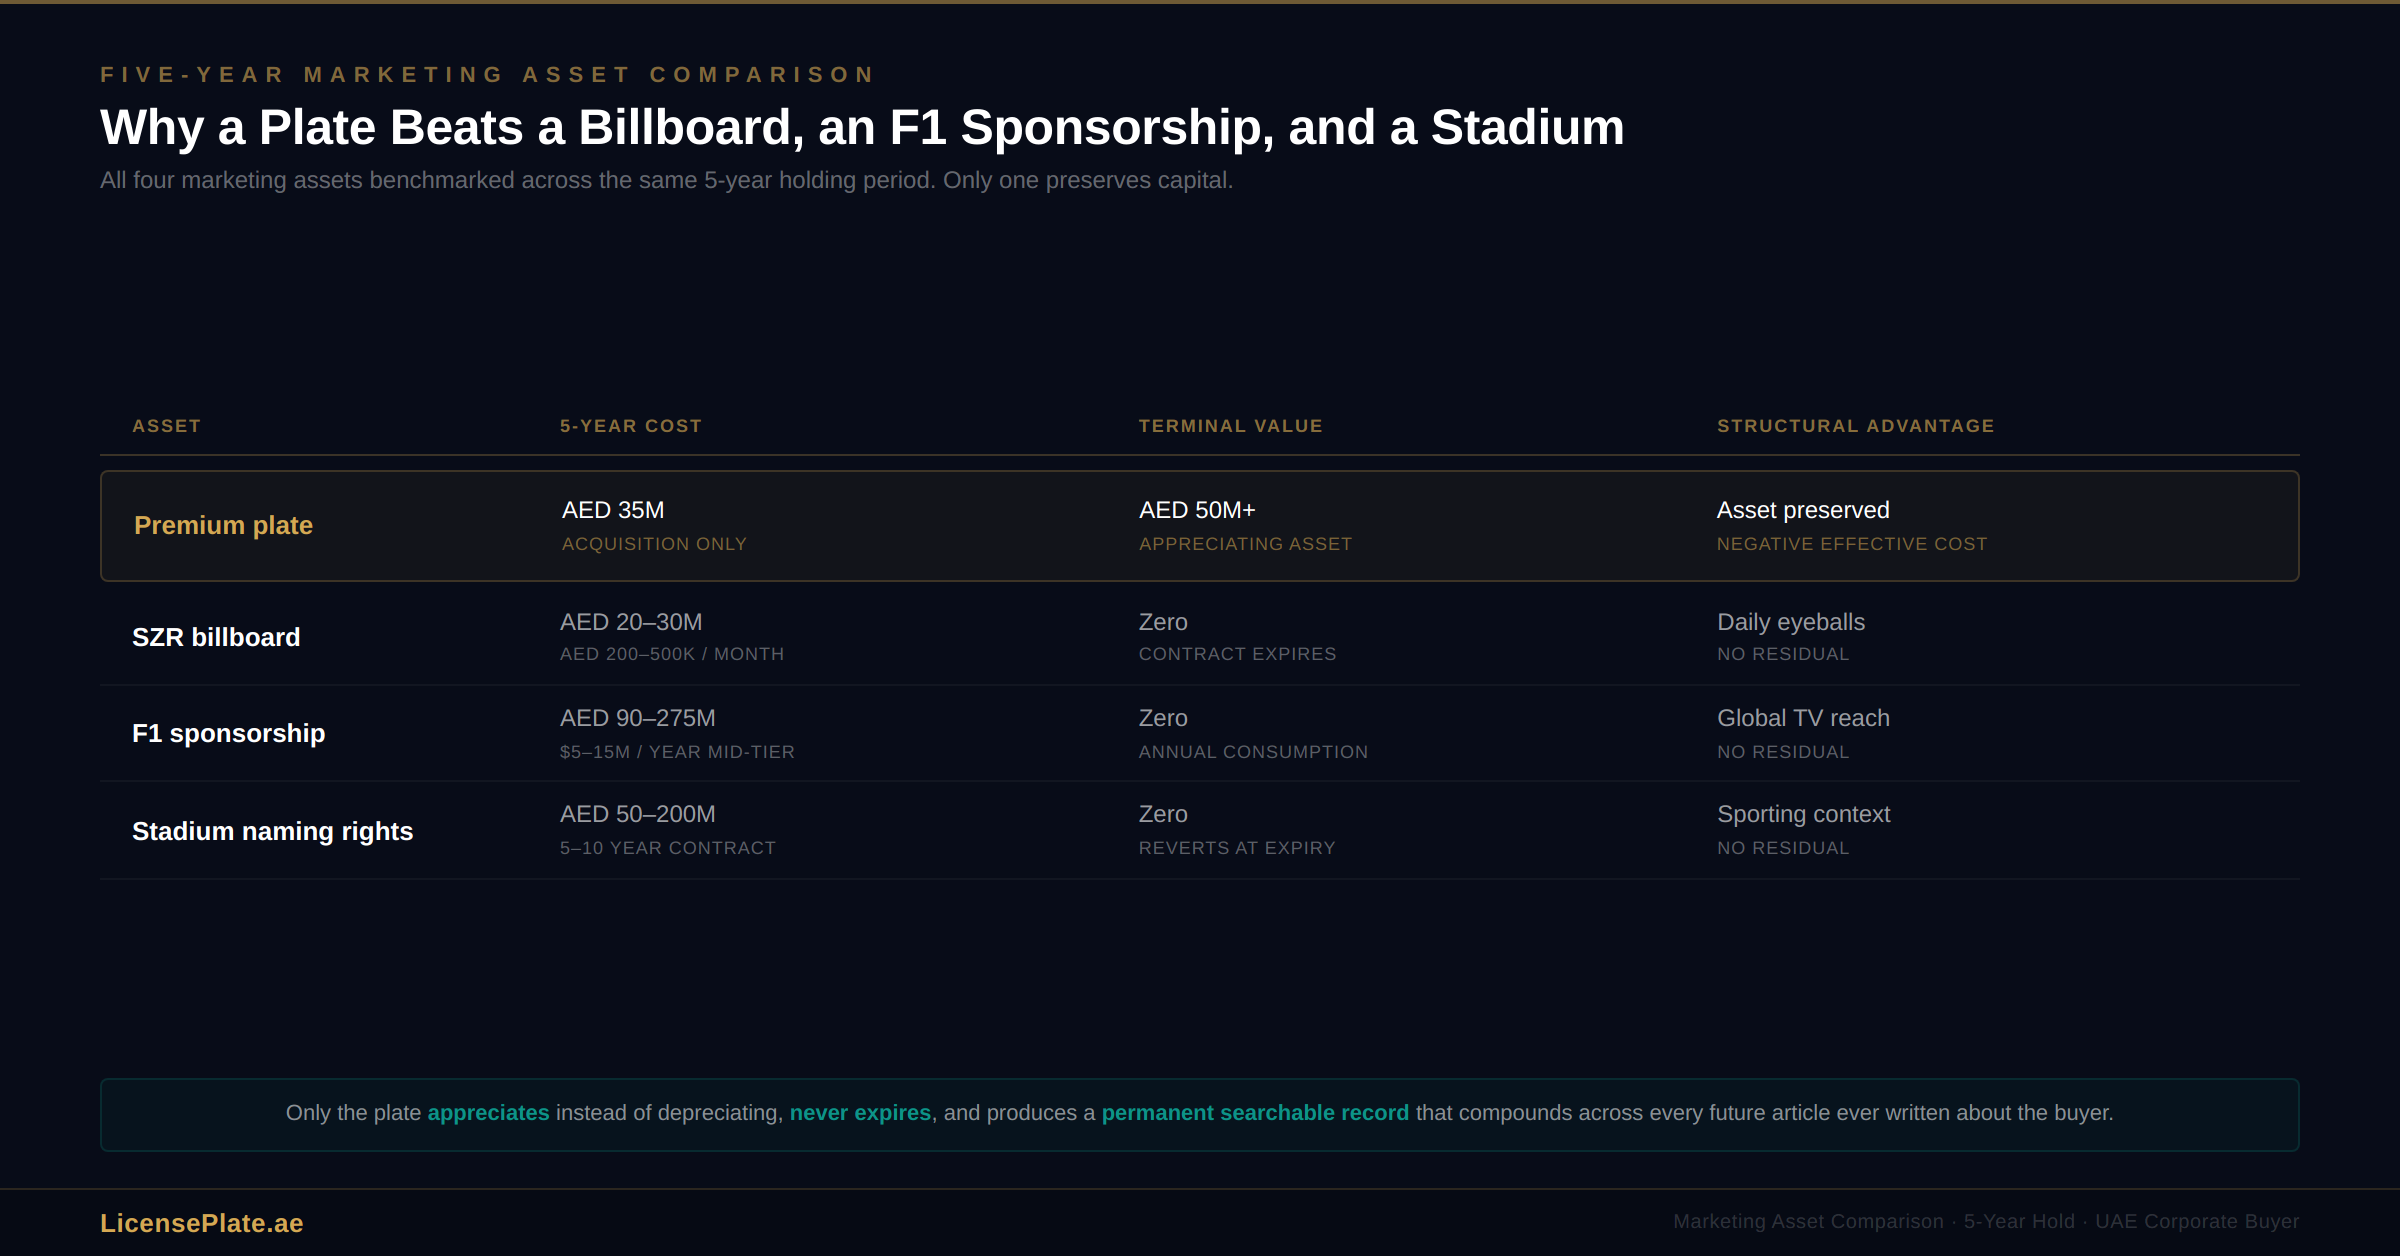This screenshot has width=2400, height=1256.
Task: Click the main page headline
Action: [x=861, y=127]
